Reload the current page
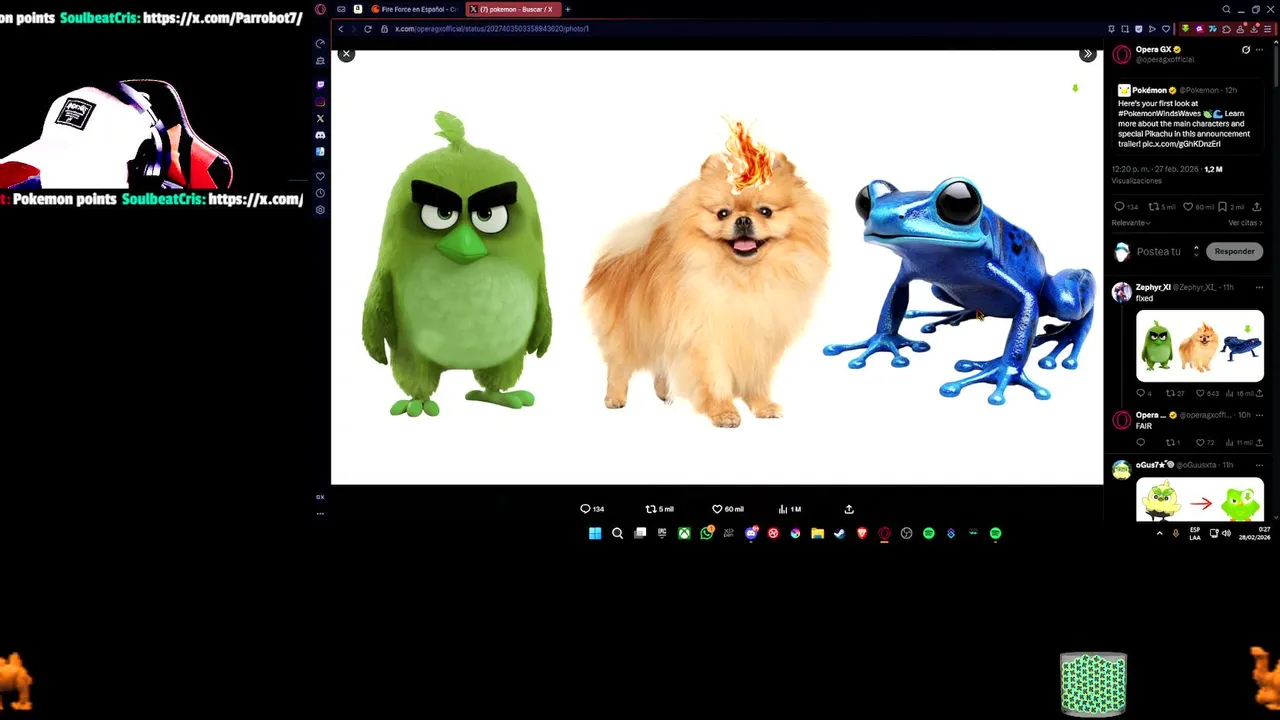 pyautogui.click(x=368, y=29)
